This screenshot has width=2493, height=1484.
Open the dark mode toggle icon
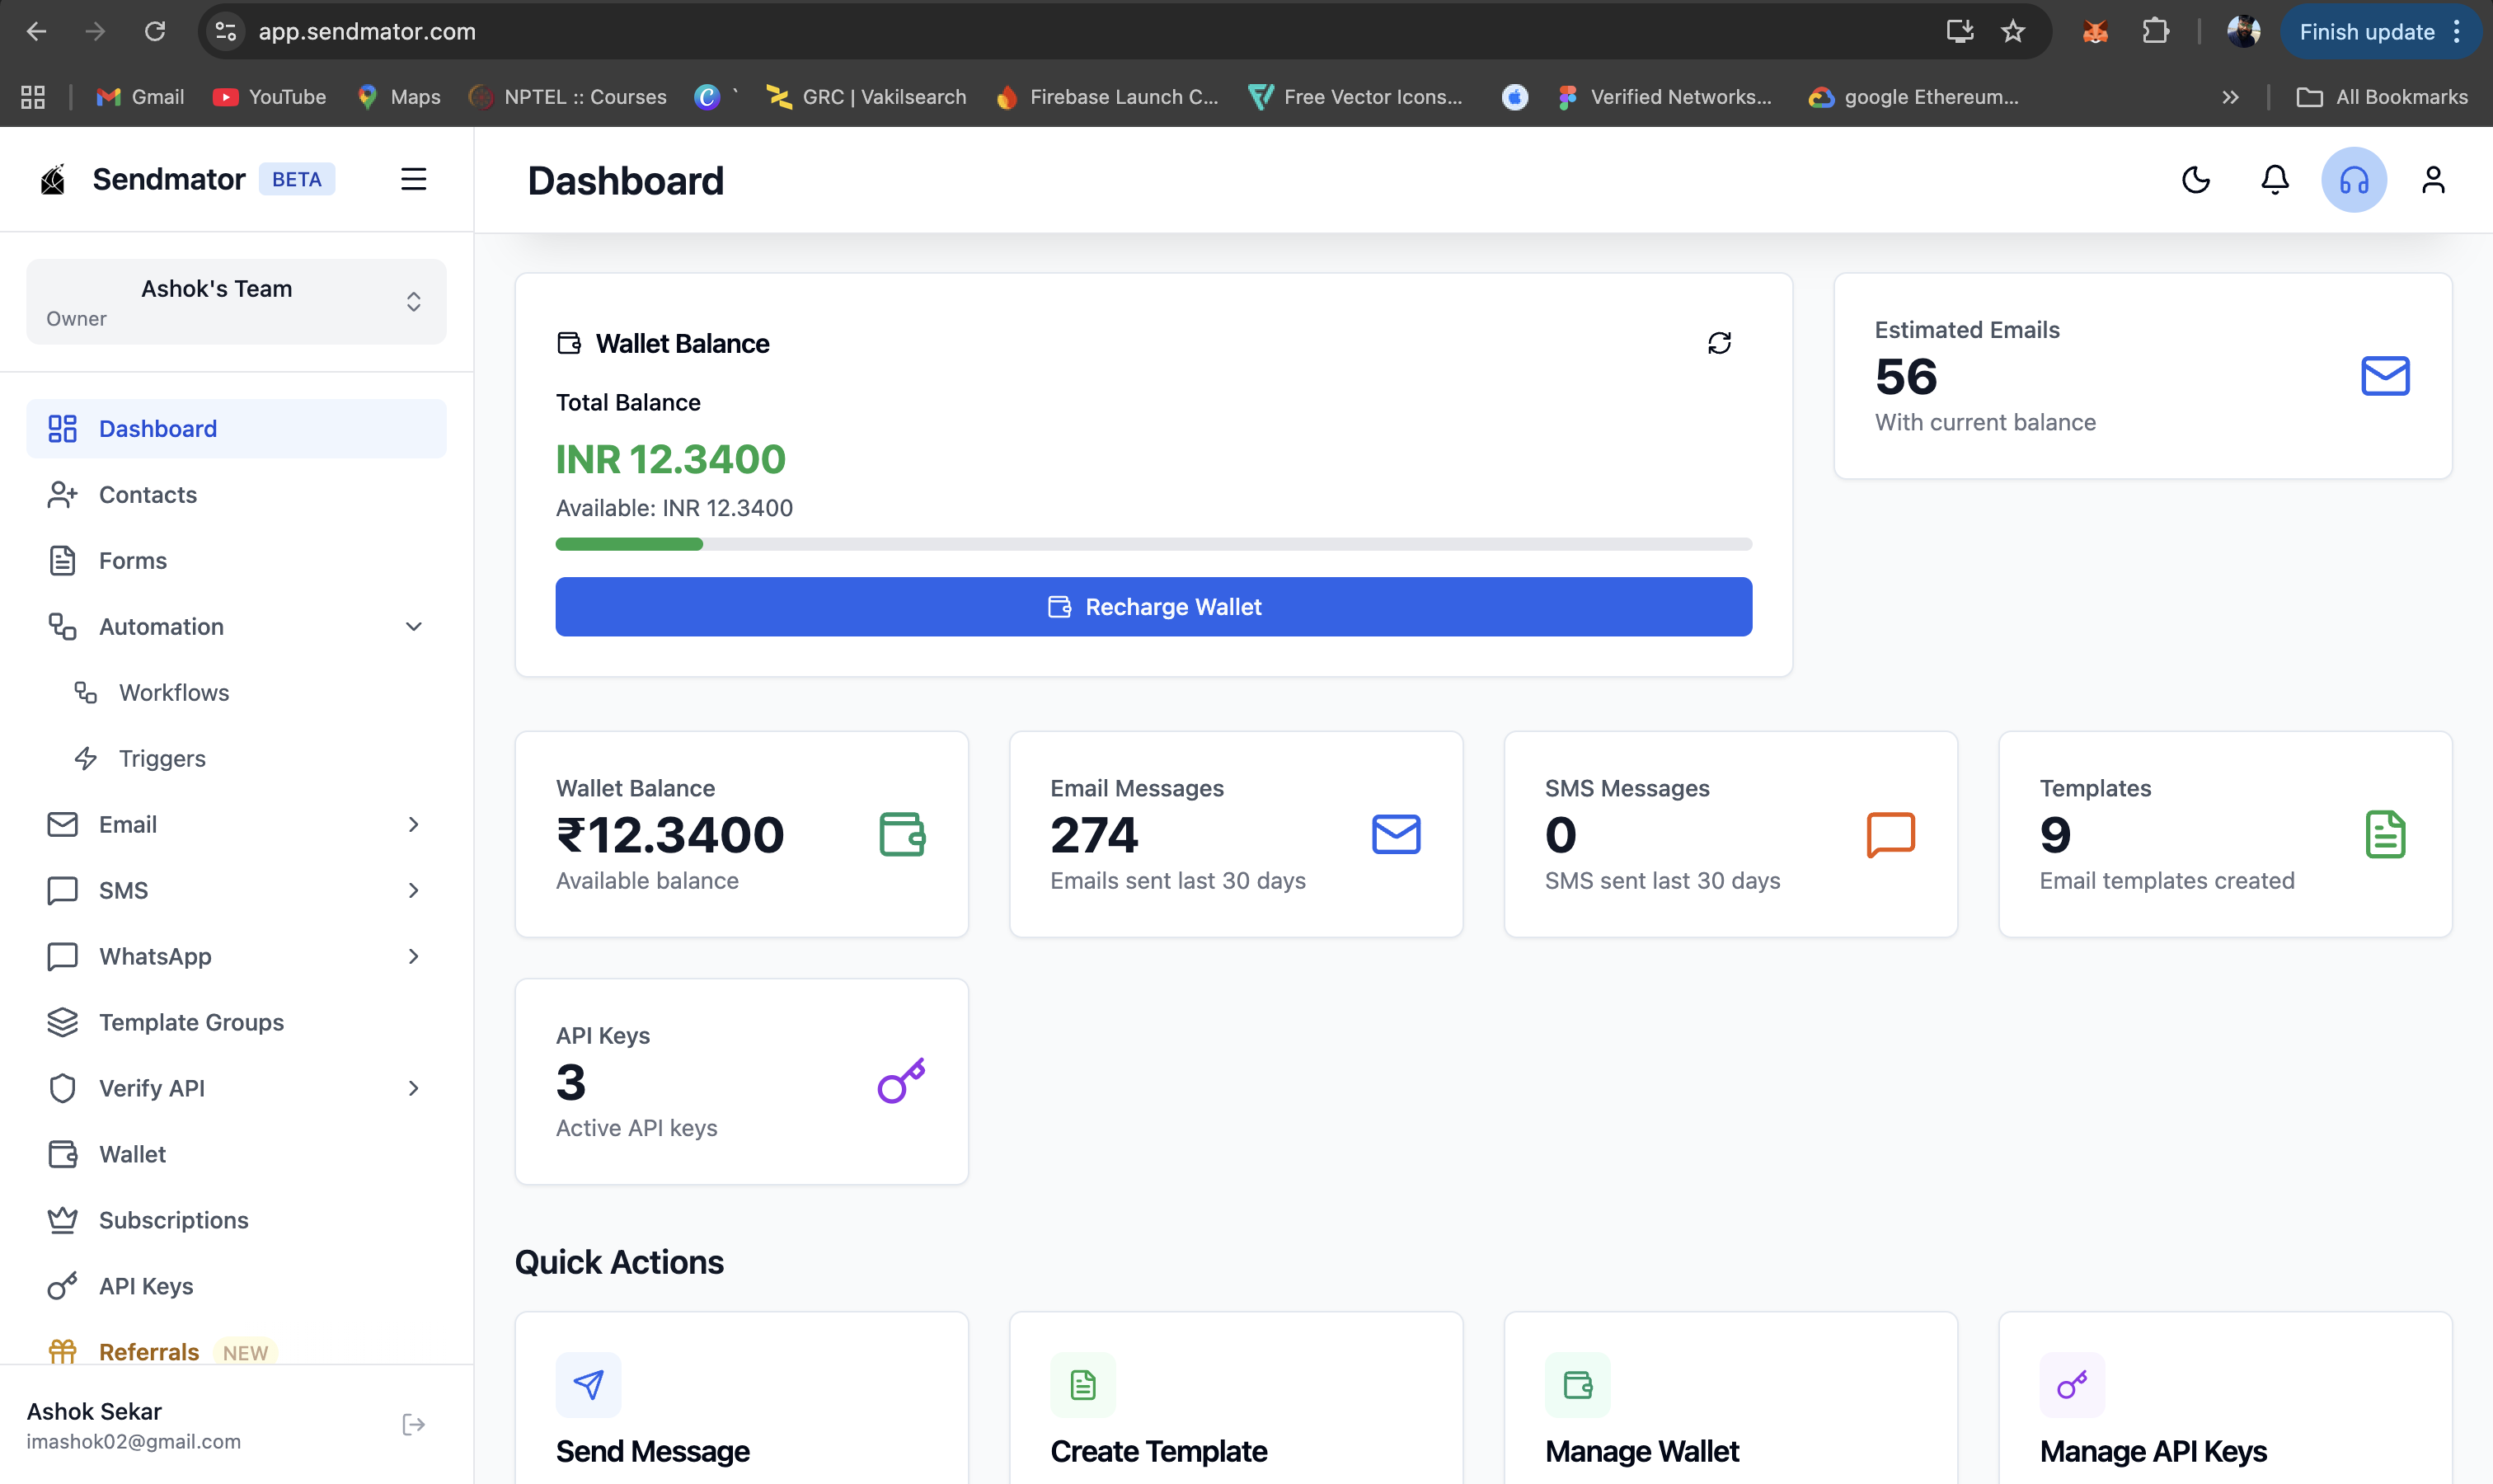[x=2196, y=180]
